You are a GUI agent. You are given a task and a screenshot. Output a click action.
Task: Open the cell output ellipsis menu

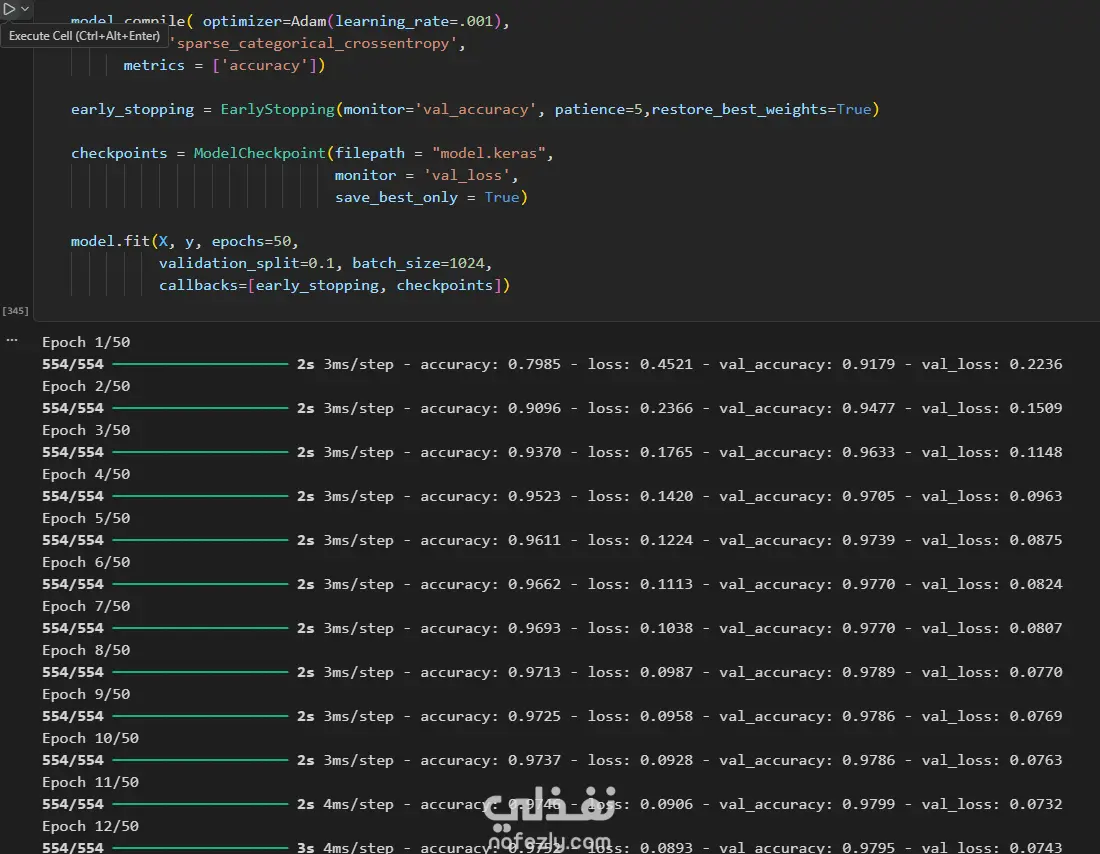12,340
